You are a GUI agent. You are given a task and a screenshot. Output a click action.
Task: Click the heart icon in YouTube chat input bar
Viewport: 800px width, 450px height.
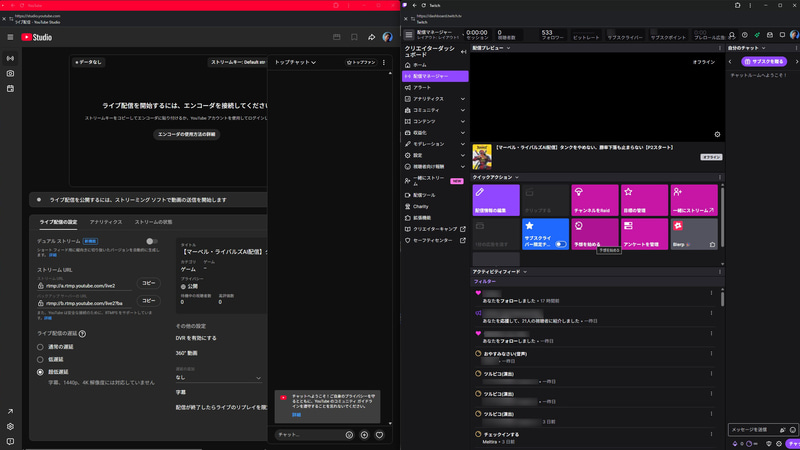pos(379,435)
